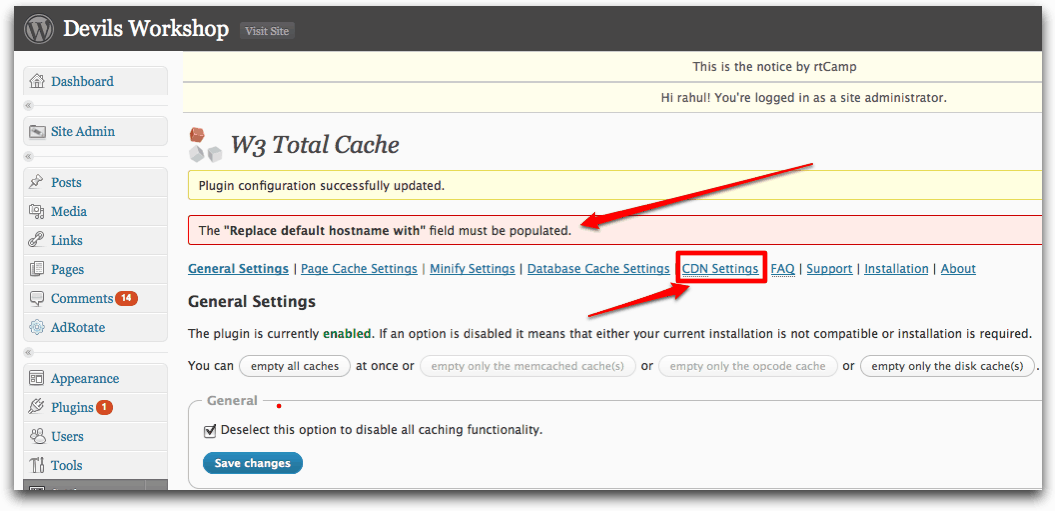
Task: Switch to Page Cache Settings tab
Action: [x=359, y=269]
